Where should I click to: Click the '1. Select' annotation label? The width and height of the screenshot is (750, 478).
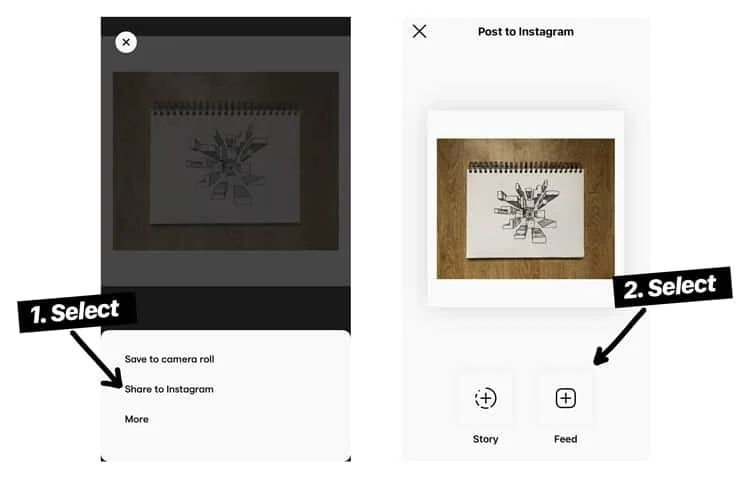[x=77, y=312]
